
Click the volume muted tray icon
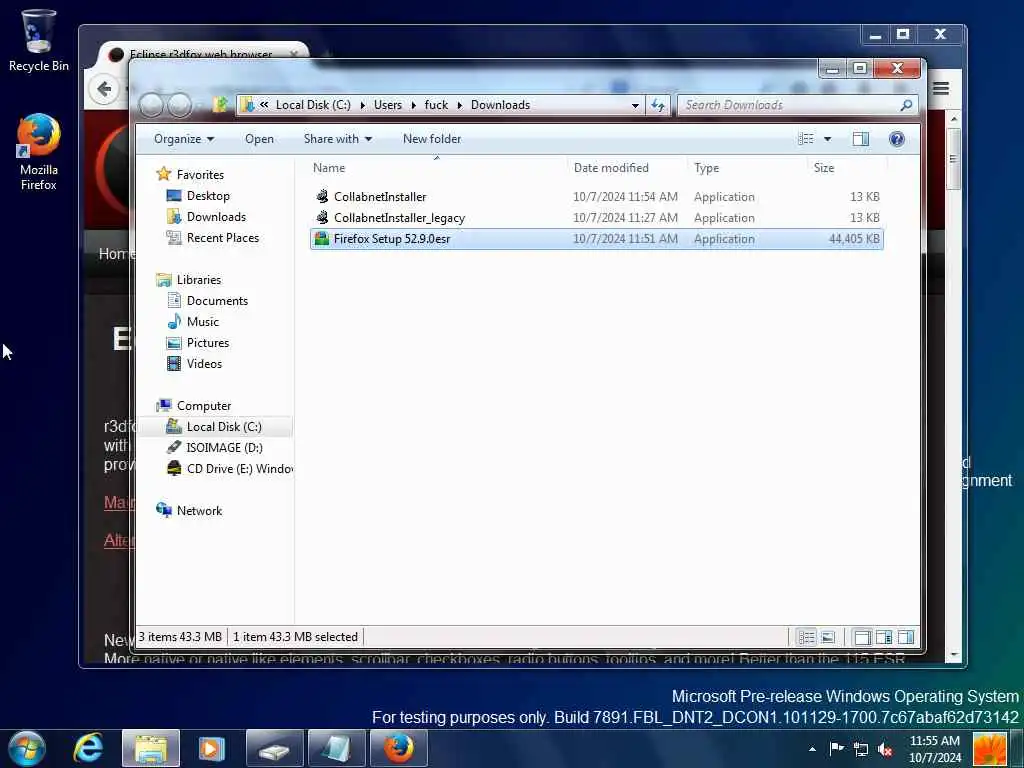point(885,749)
